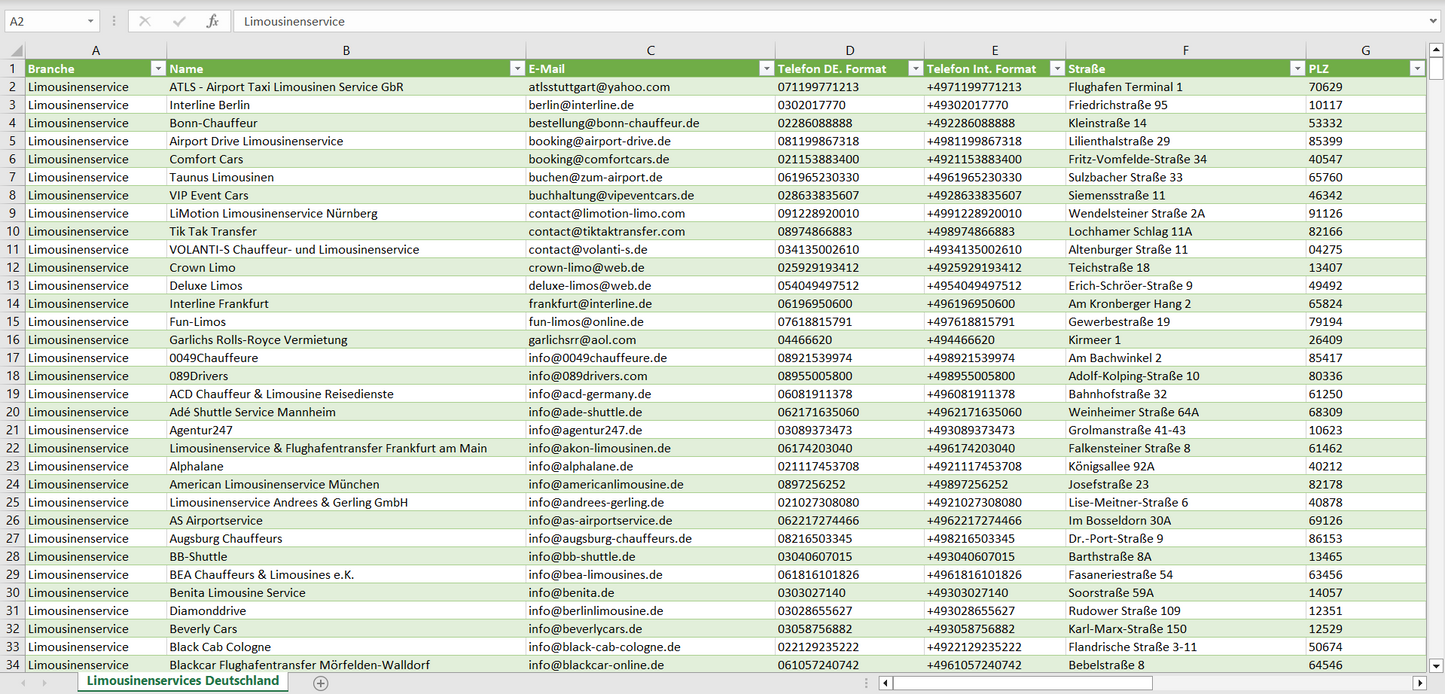Expand the formula bar with the chevron
1445x694 pixels.
pyautogui.click(x=1435, y=21)
